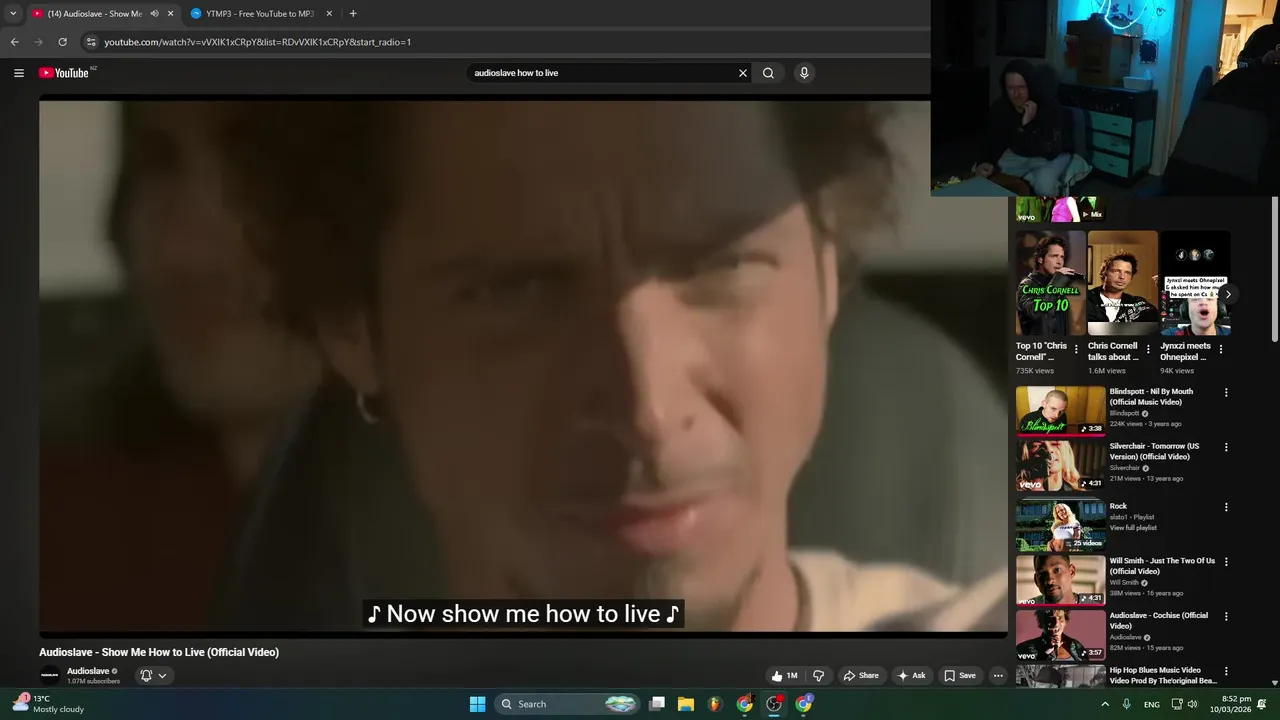Screen dimensions: 1280x720
Task: Open more actions ellipsis under the video
Action: 997,676
